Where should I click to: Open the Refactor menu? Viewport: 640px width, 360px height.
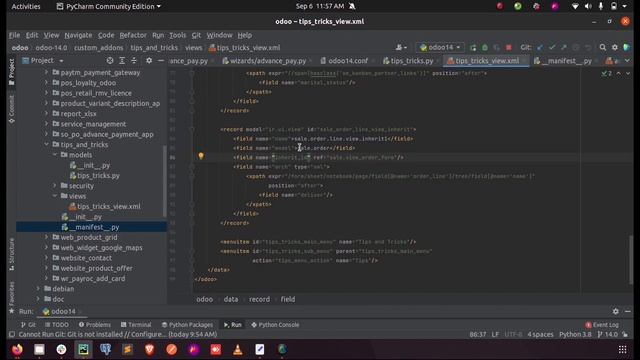coord(133,35)
